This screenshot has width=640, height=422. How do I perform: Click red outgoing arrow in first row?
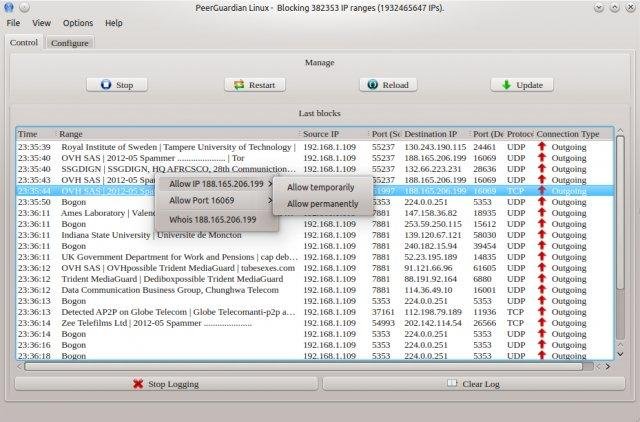[x=542, y=147]
